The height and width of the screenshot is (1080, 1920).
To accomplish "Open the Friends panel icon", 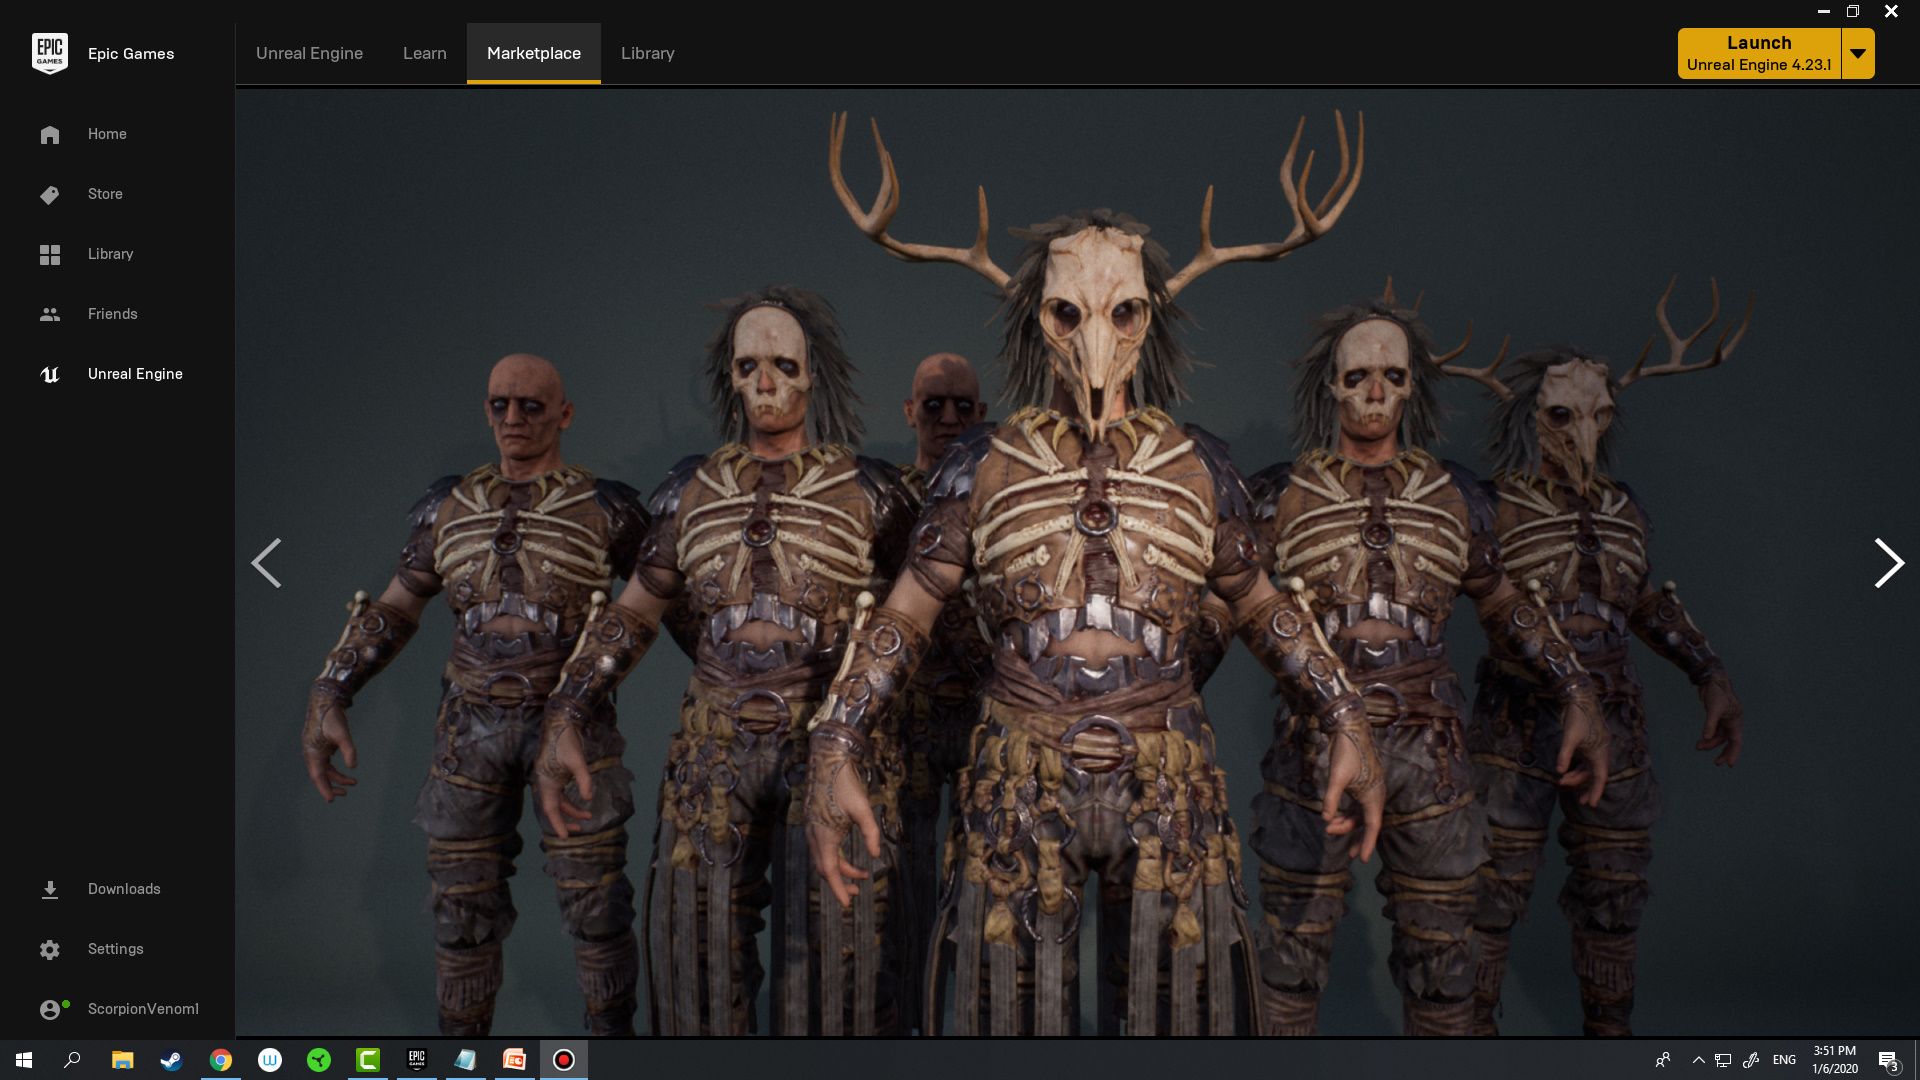I will point(50,314).
